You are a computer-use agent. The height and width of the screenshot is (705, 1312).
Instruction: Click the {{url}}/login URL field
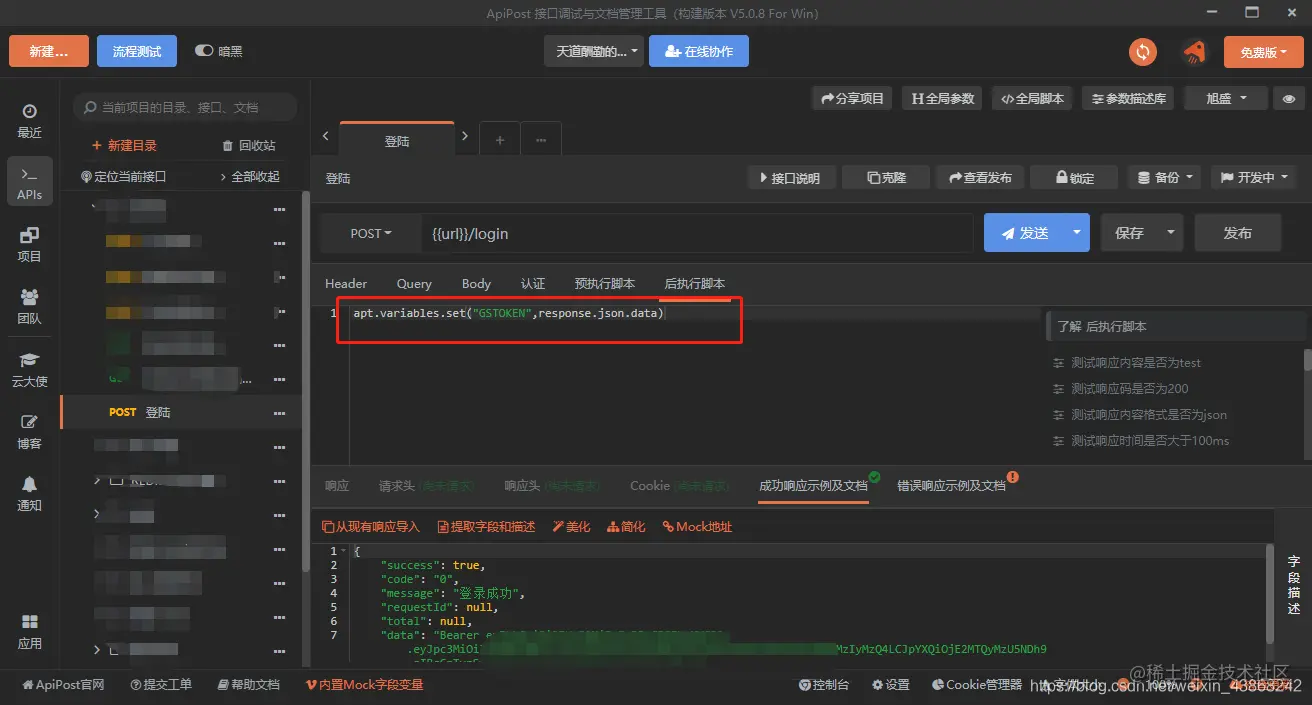click(698, 233)
